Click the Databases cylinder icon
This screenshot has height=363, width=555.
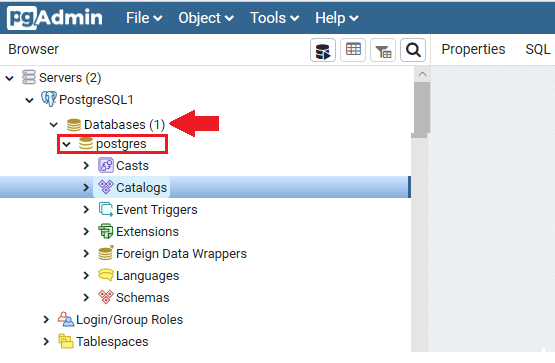(x=74, y=125)
